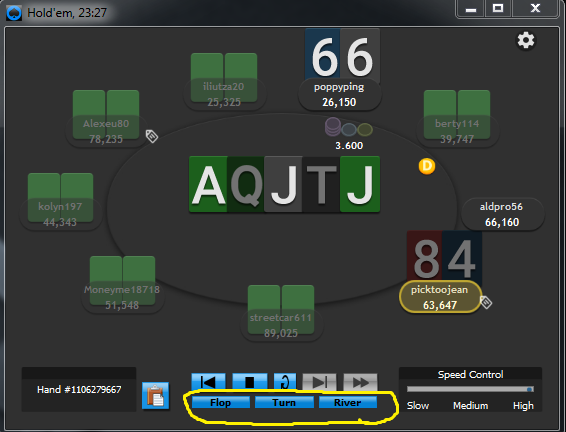Click the pot chips stack

(x=348, y=127)
